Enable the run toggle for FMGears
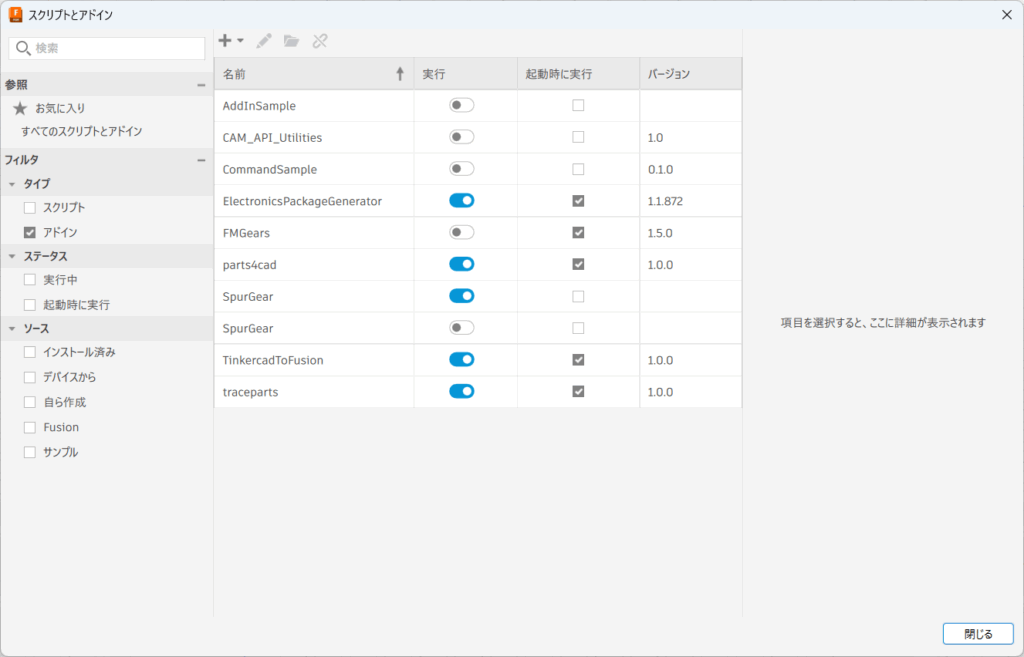 462,232
